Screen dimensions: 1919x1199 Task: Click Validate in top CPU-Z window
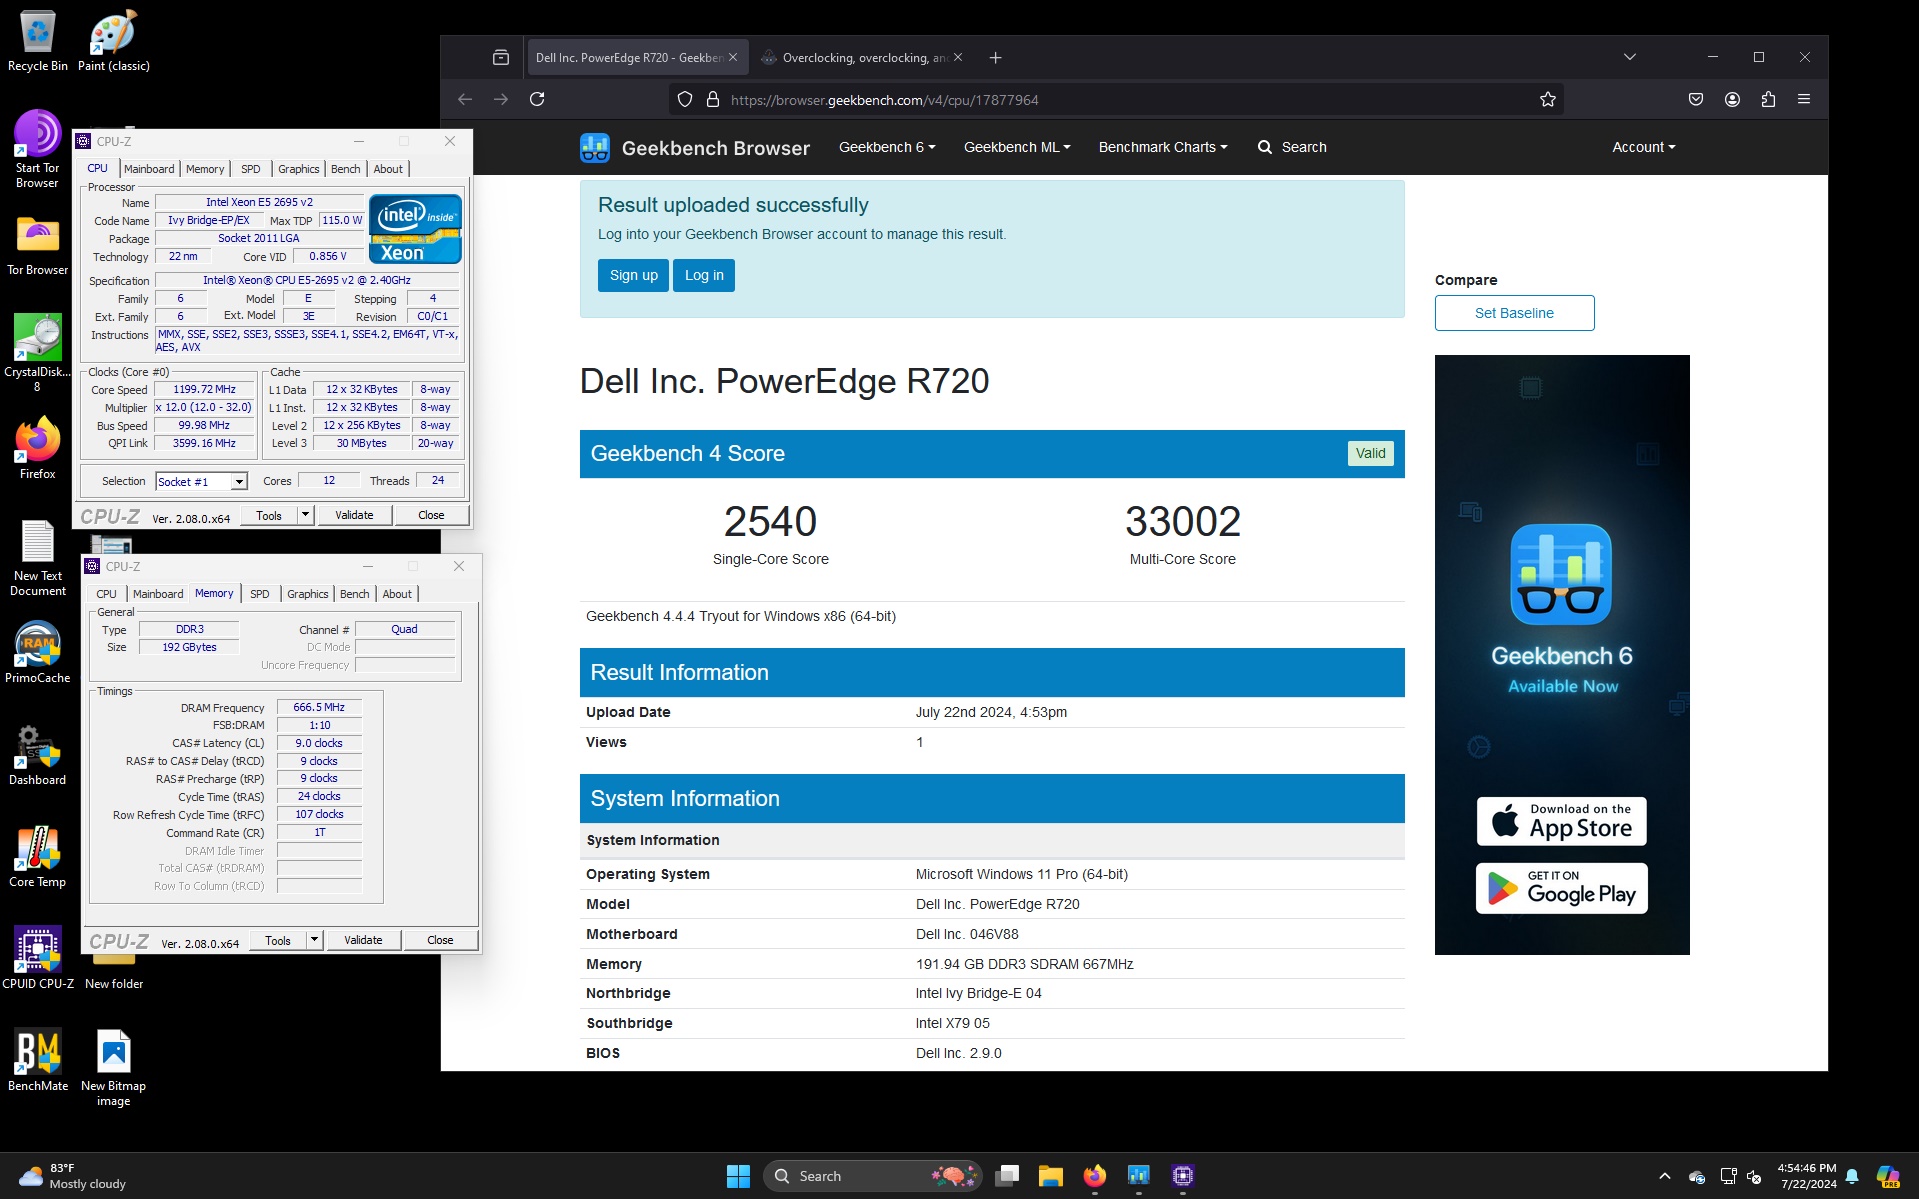coord(354,515)
